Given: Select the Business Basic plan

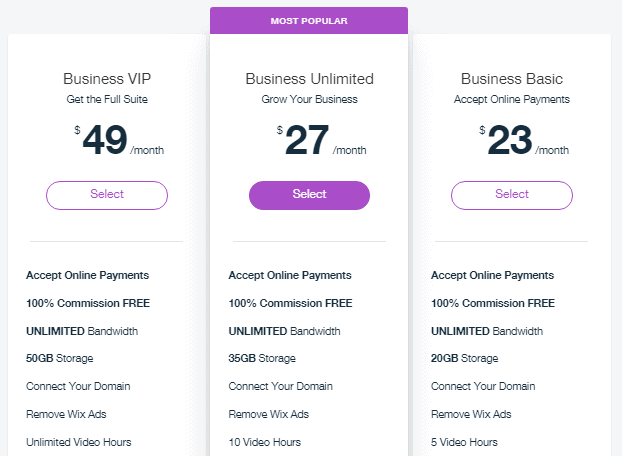Looking at the screenshot, I should pyautogui.click(x=511, y=195).
